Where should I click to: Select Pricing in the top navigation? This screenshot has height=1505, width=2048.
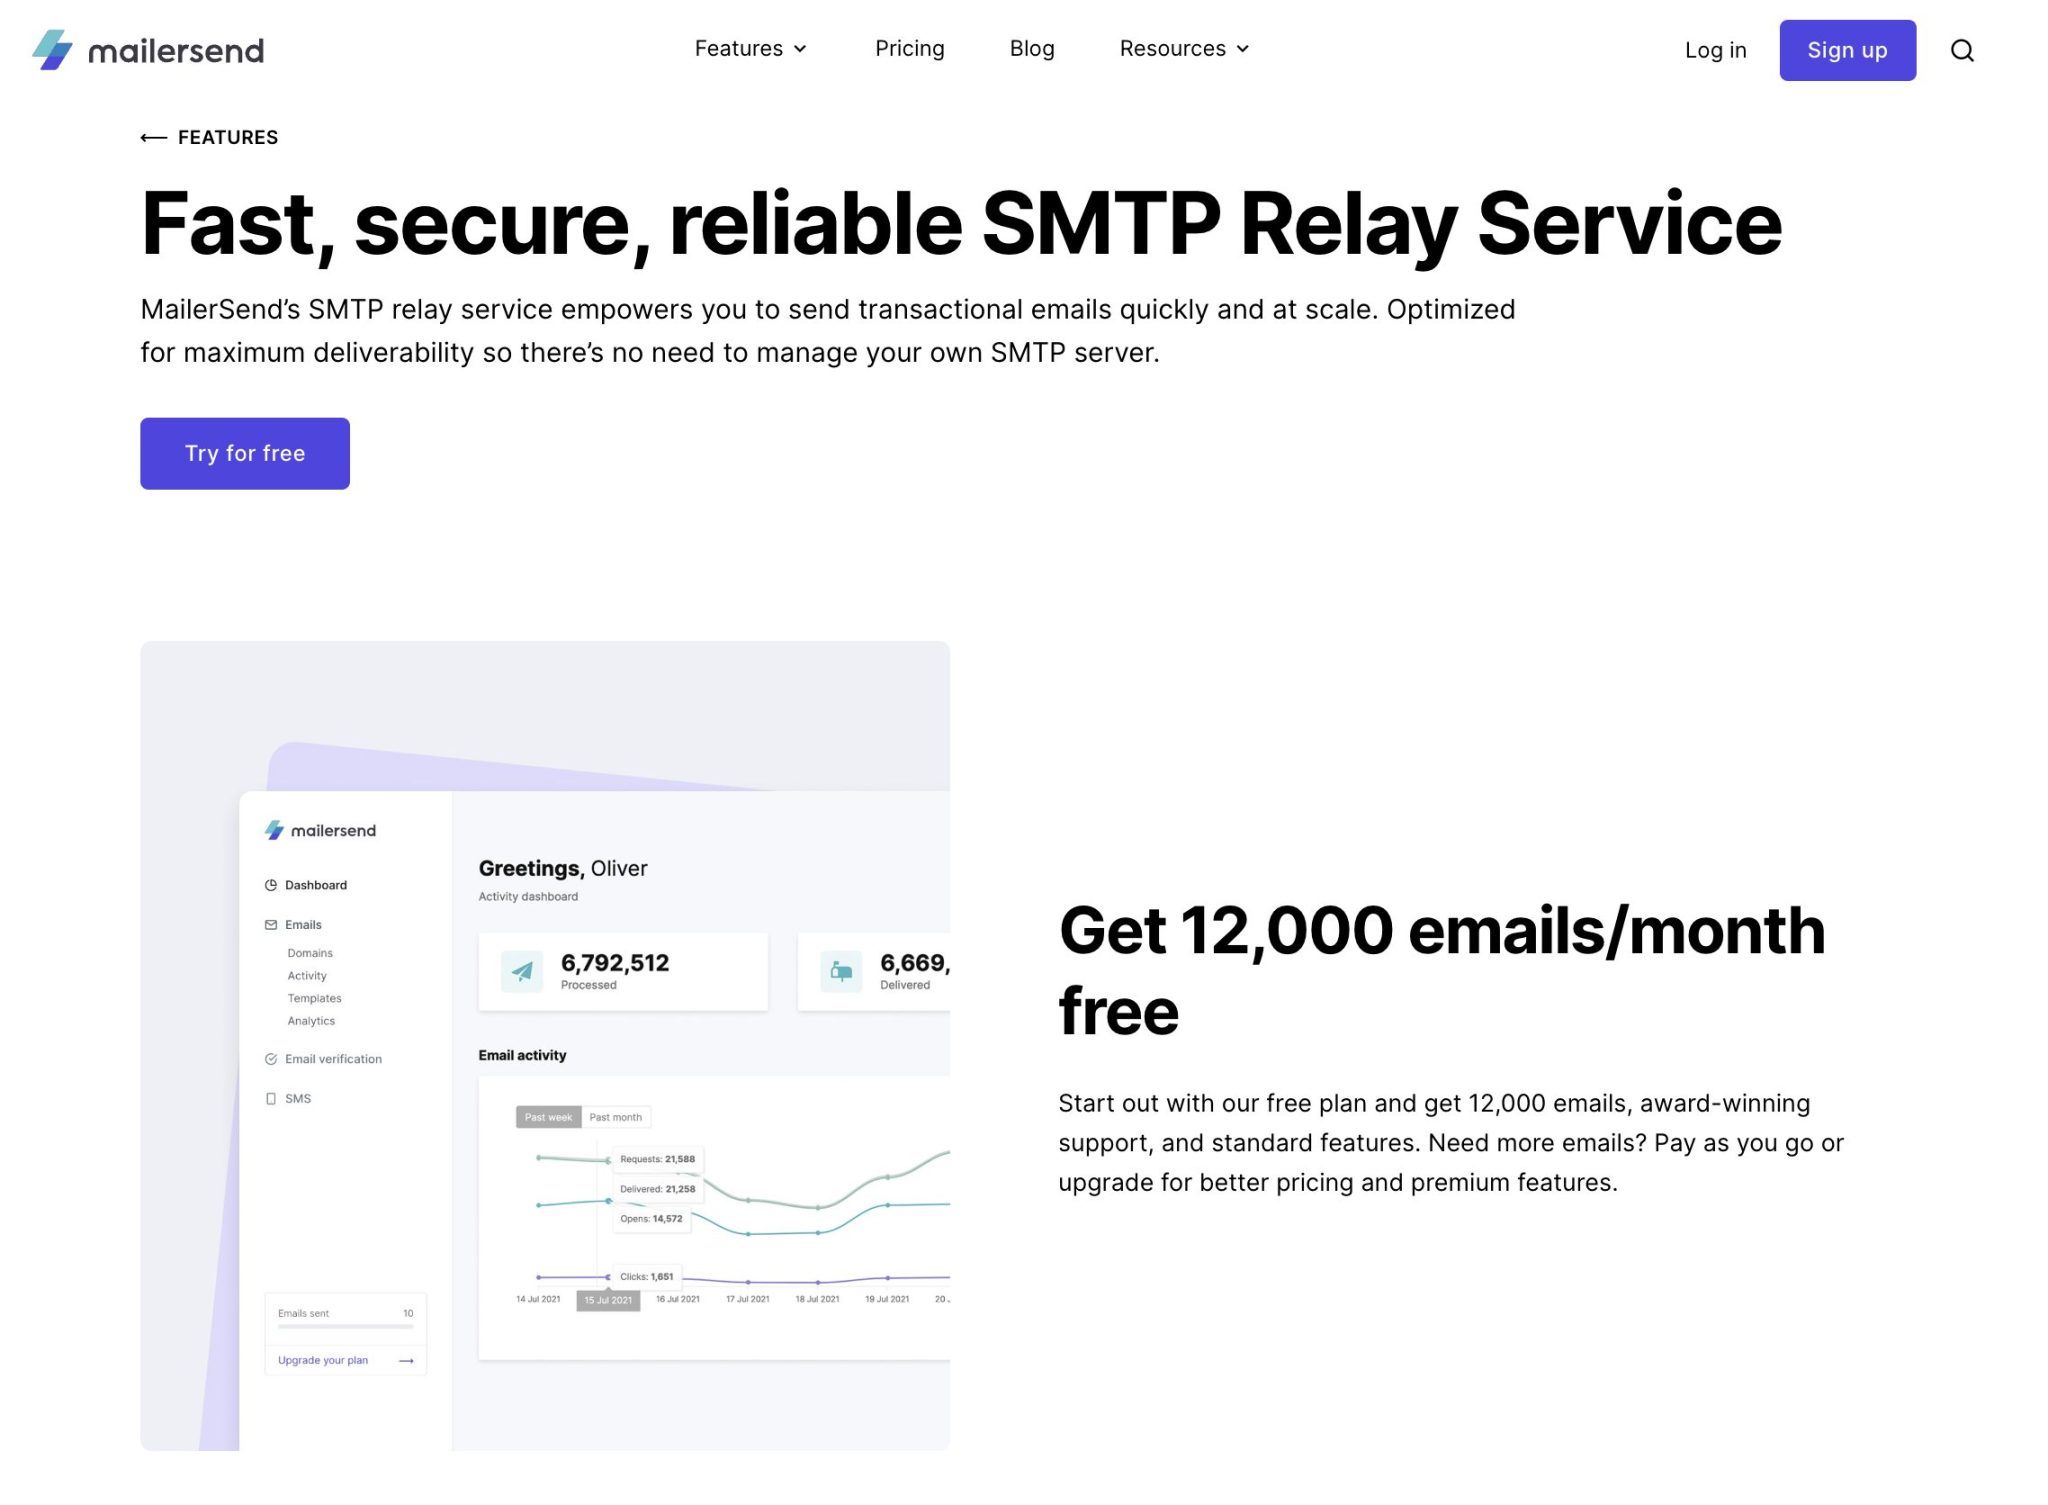pyautogui.click(x=909, y=48)
